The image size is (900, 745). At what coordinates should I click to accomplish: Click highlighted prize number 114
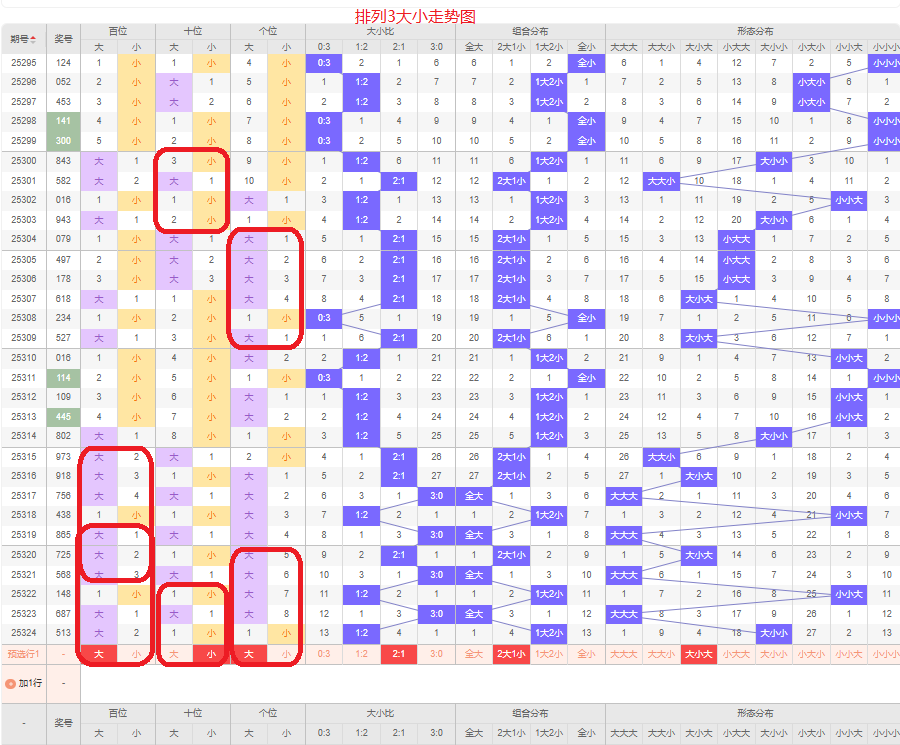63,378
